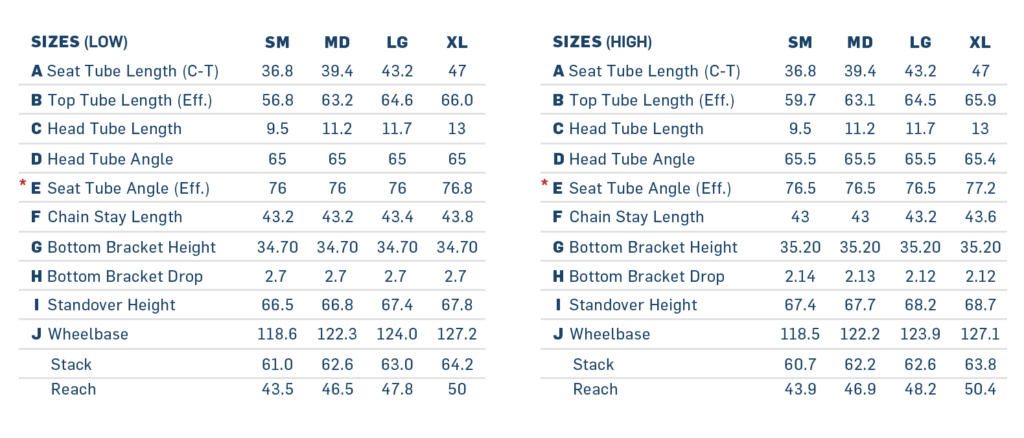
Task: Select the 50.4 reach value
Action: 980,389
